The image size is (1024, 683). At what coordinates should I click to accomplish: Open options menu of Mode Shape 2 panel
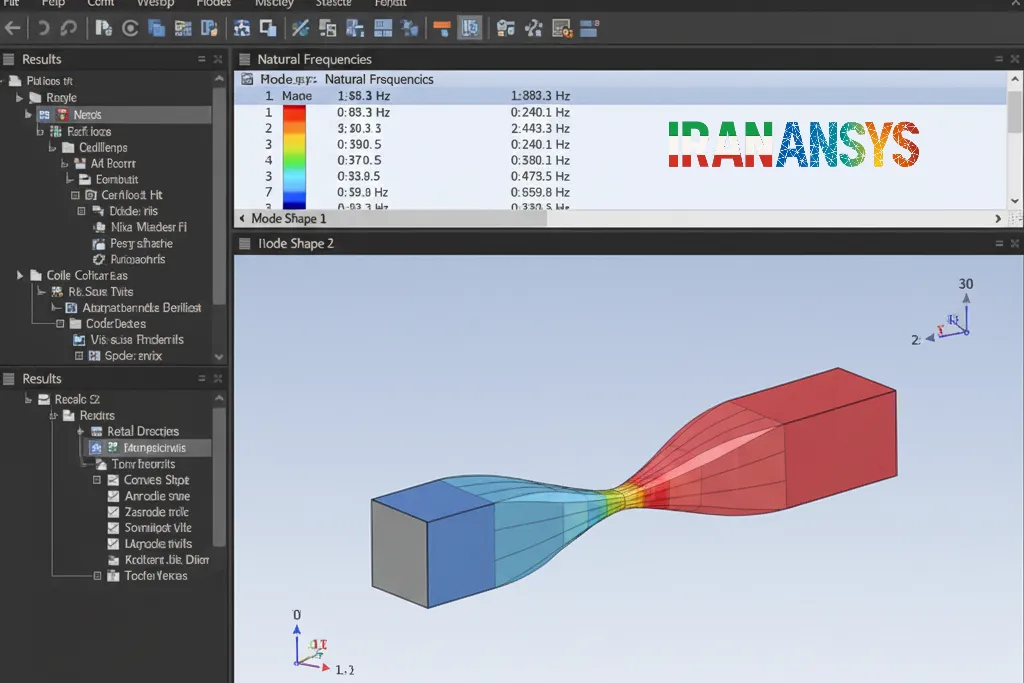(999, 244)
